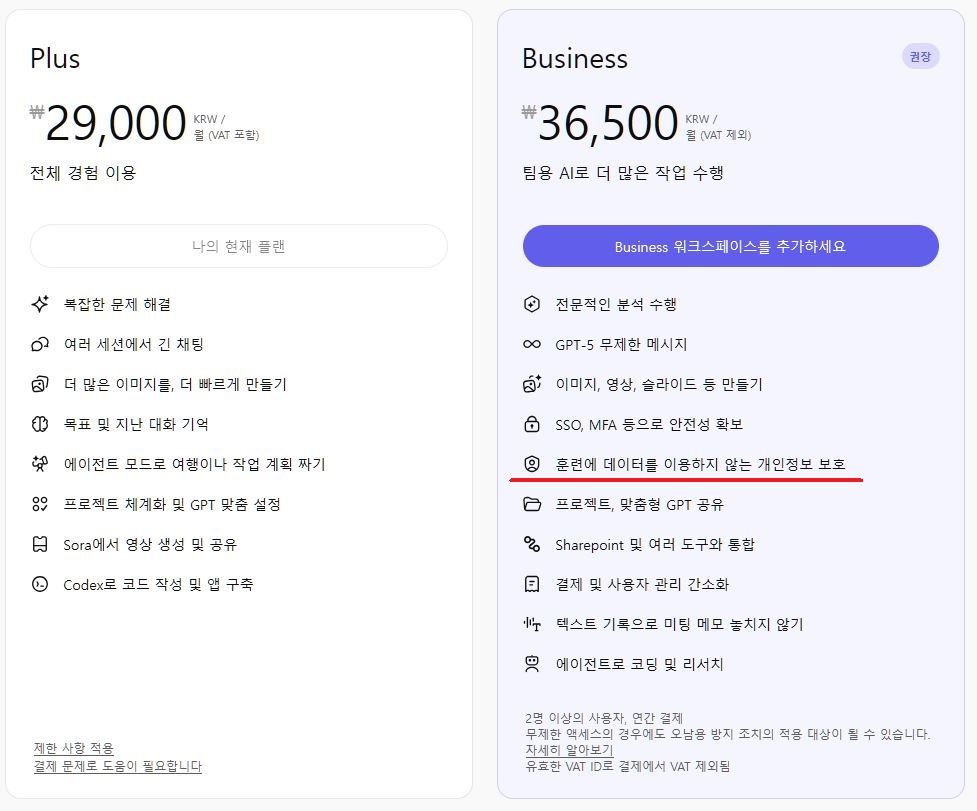
Task: Click the waveform icon beside 미팅 메모
Action: click(532, 624)
